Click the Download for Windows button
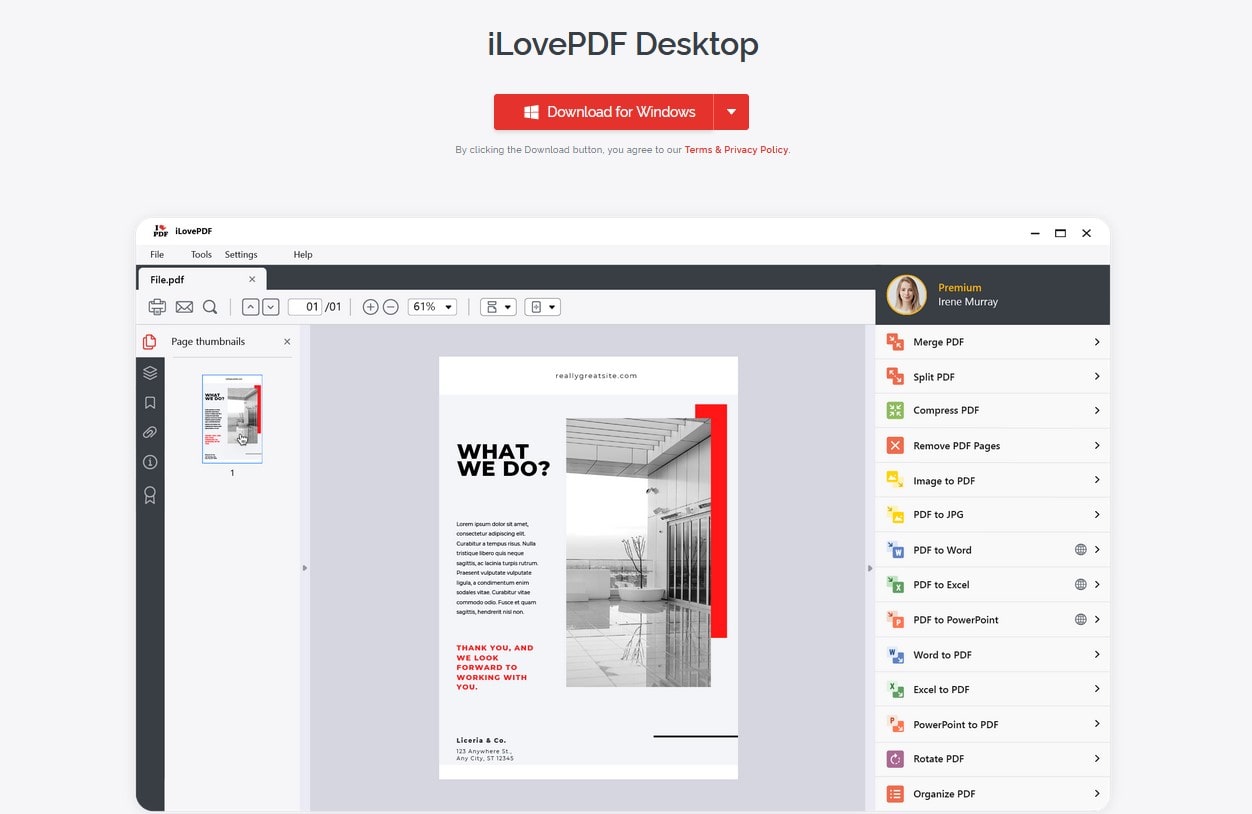This screenshot has width=1252, height=814. (603, 112)
